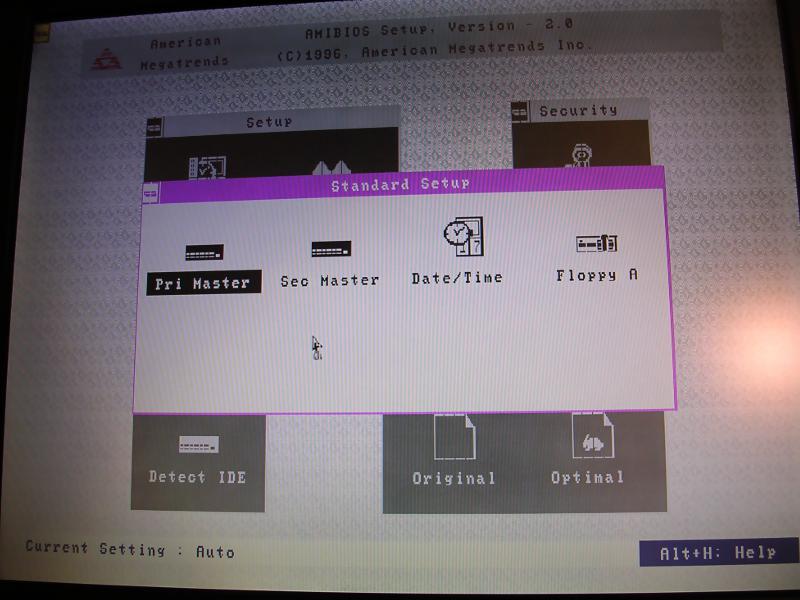Select the Setup window's right icon
The image size is (800, 600).
(331, 167)
